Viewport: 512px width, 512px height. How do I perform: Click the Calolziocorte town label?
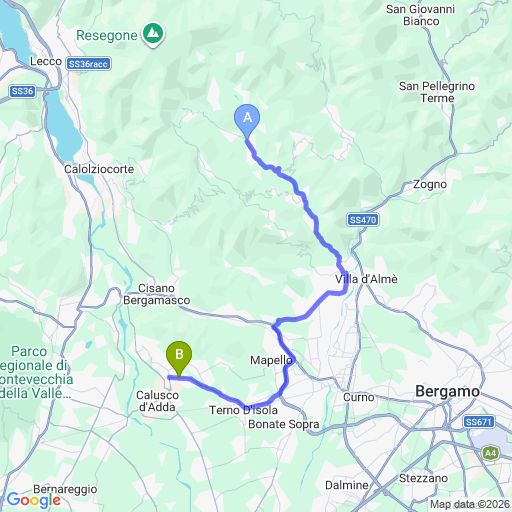point(99,169)
